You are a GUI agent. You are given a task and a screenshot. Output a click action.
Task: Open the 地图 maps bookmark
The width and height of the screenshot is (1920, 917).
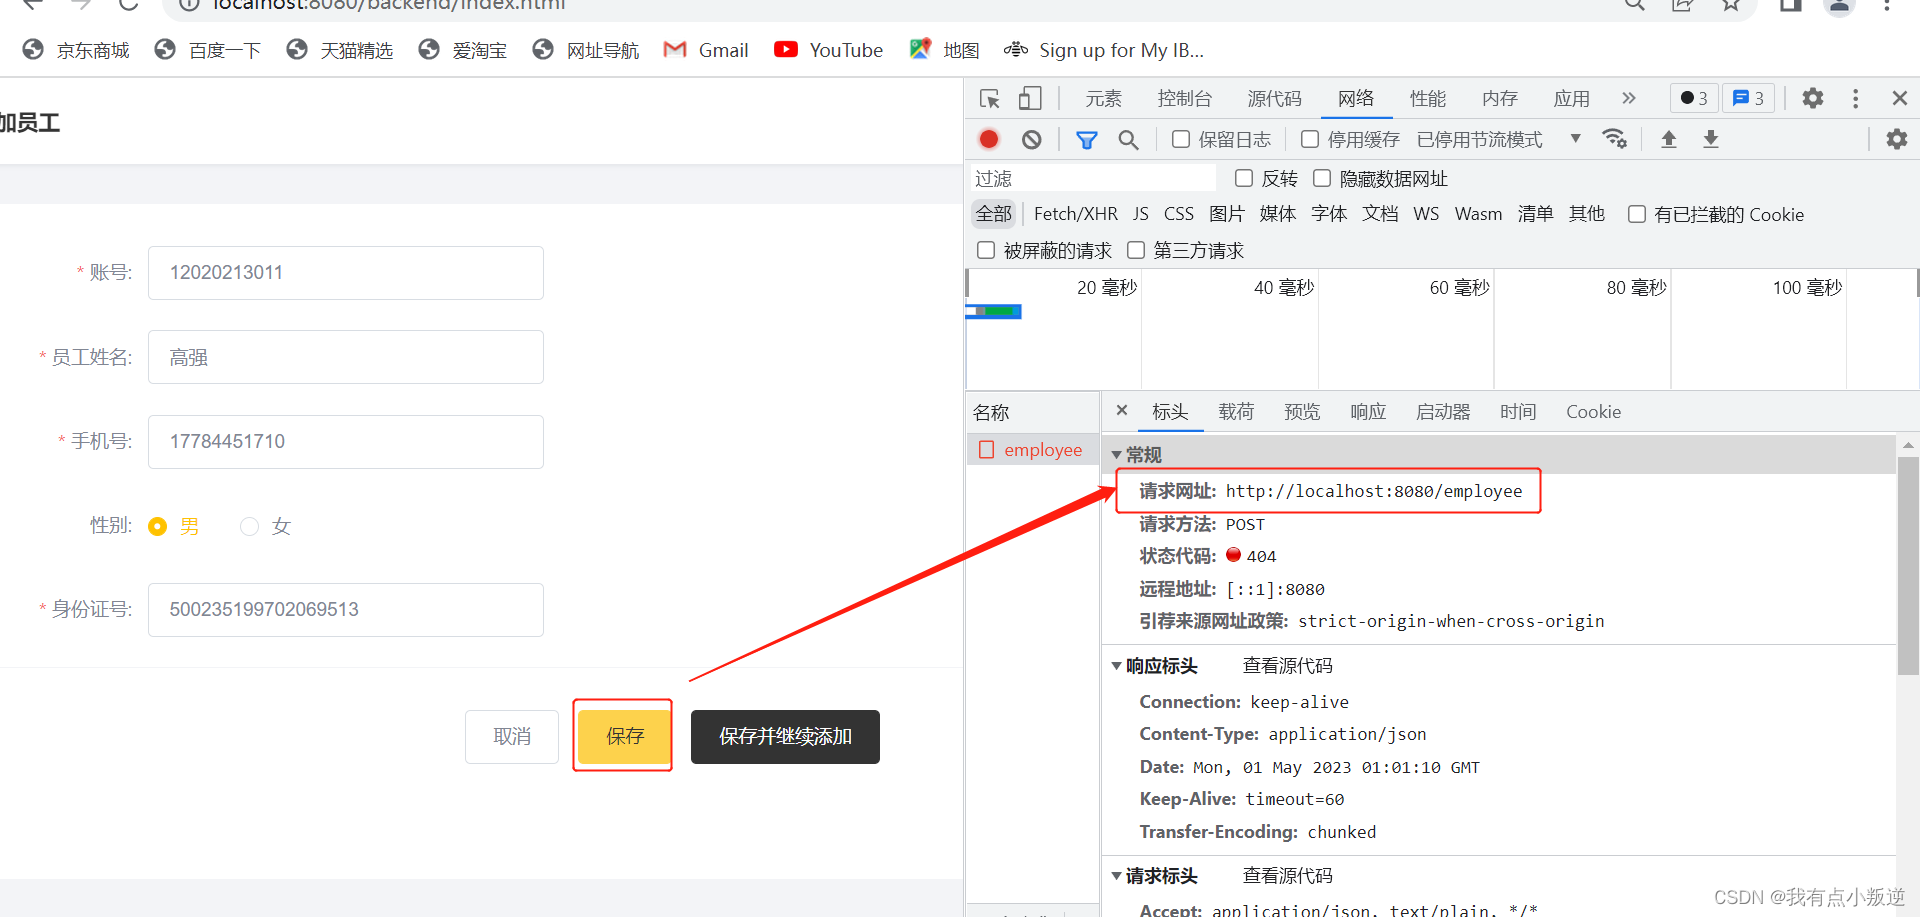click(944, 50)
